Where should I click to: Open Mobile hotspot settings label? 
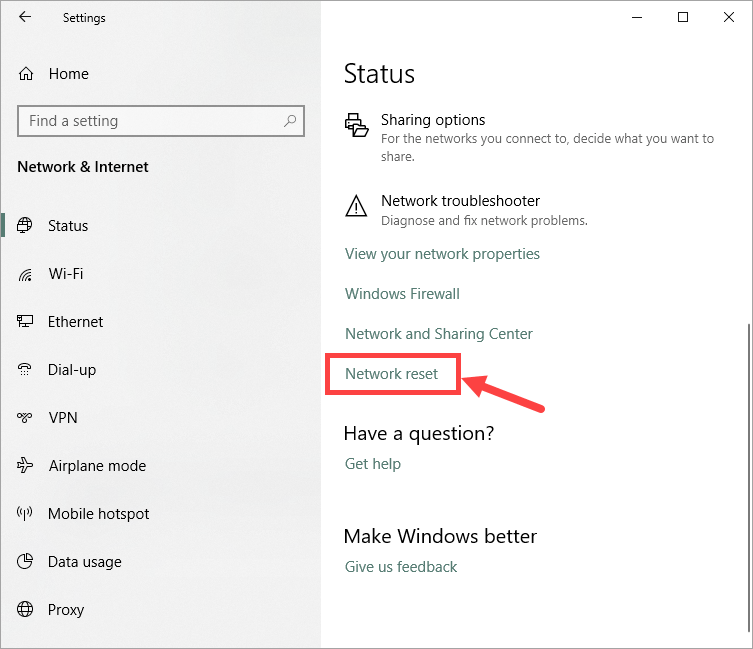[x=99, y=514]
